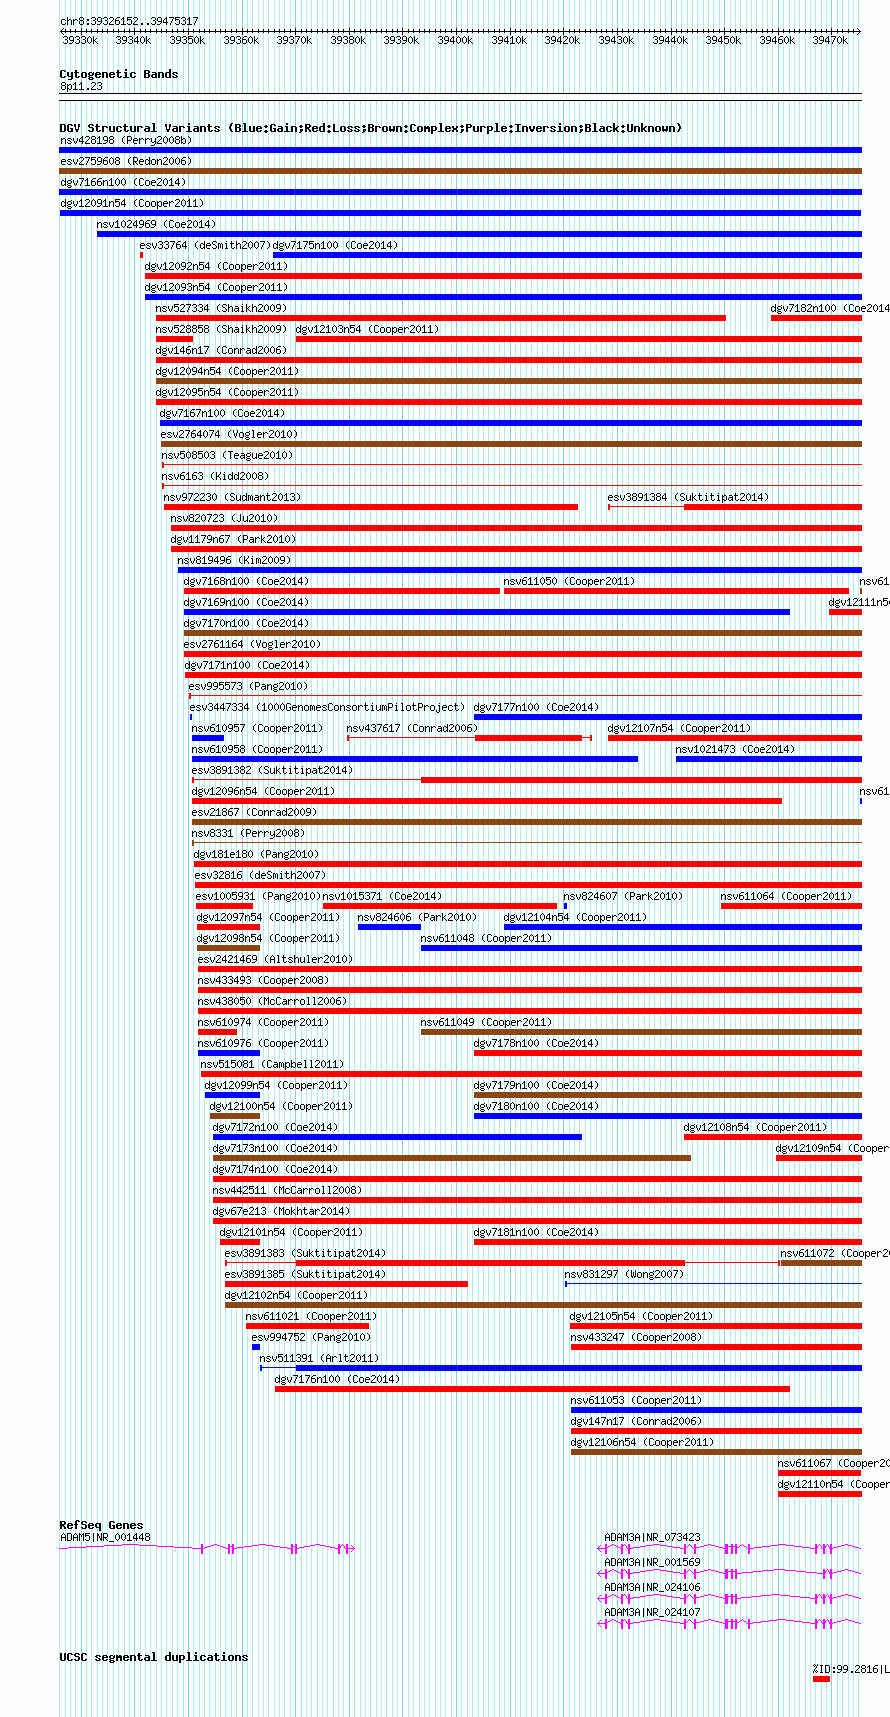
Task: Open dgv146n17 (Conrad2006) variant
Action: [x=221, y=350]
